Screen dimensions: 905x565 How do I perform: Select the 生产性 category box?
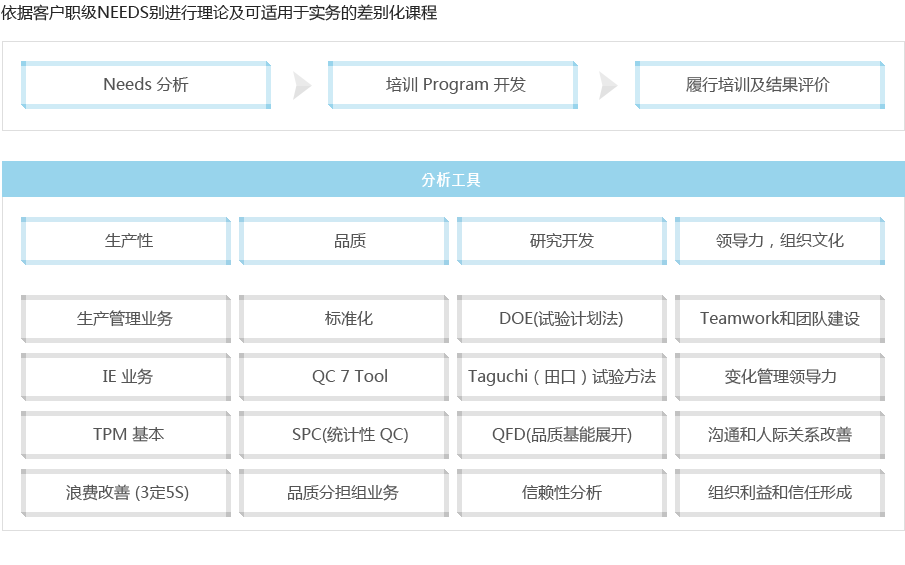126,241
